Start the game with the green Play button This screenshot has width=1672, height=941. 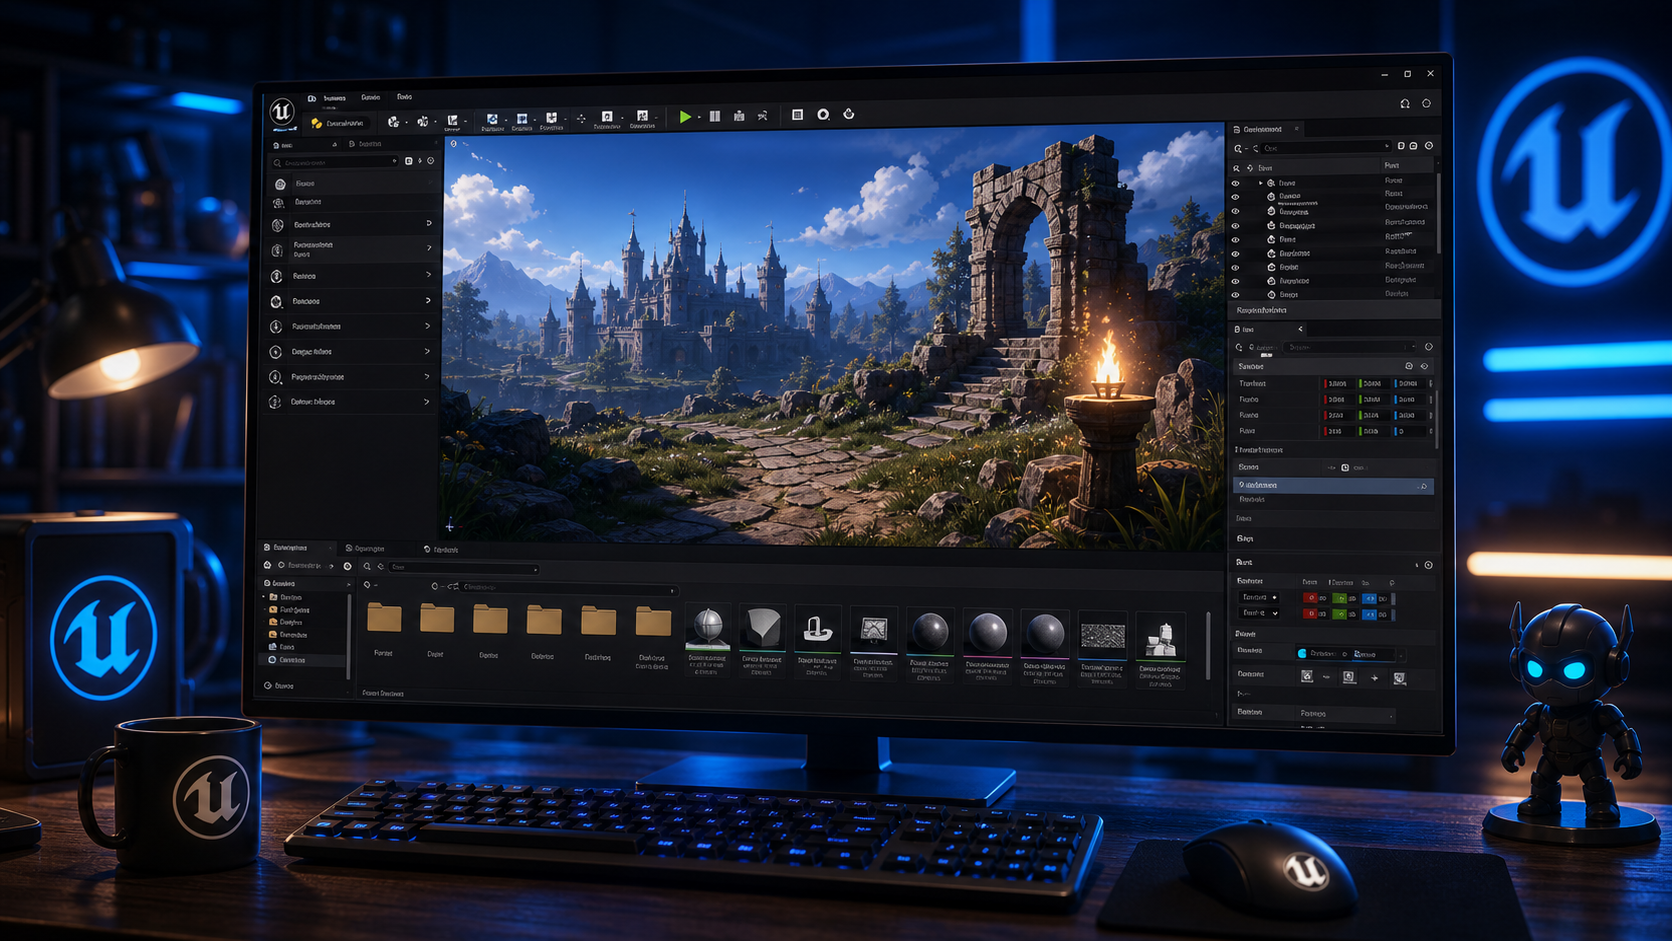tap(685, 116)
